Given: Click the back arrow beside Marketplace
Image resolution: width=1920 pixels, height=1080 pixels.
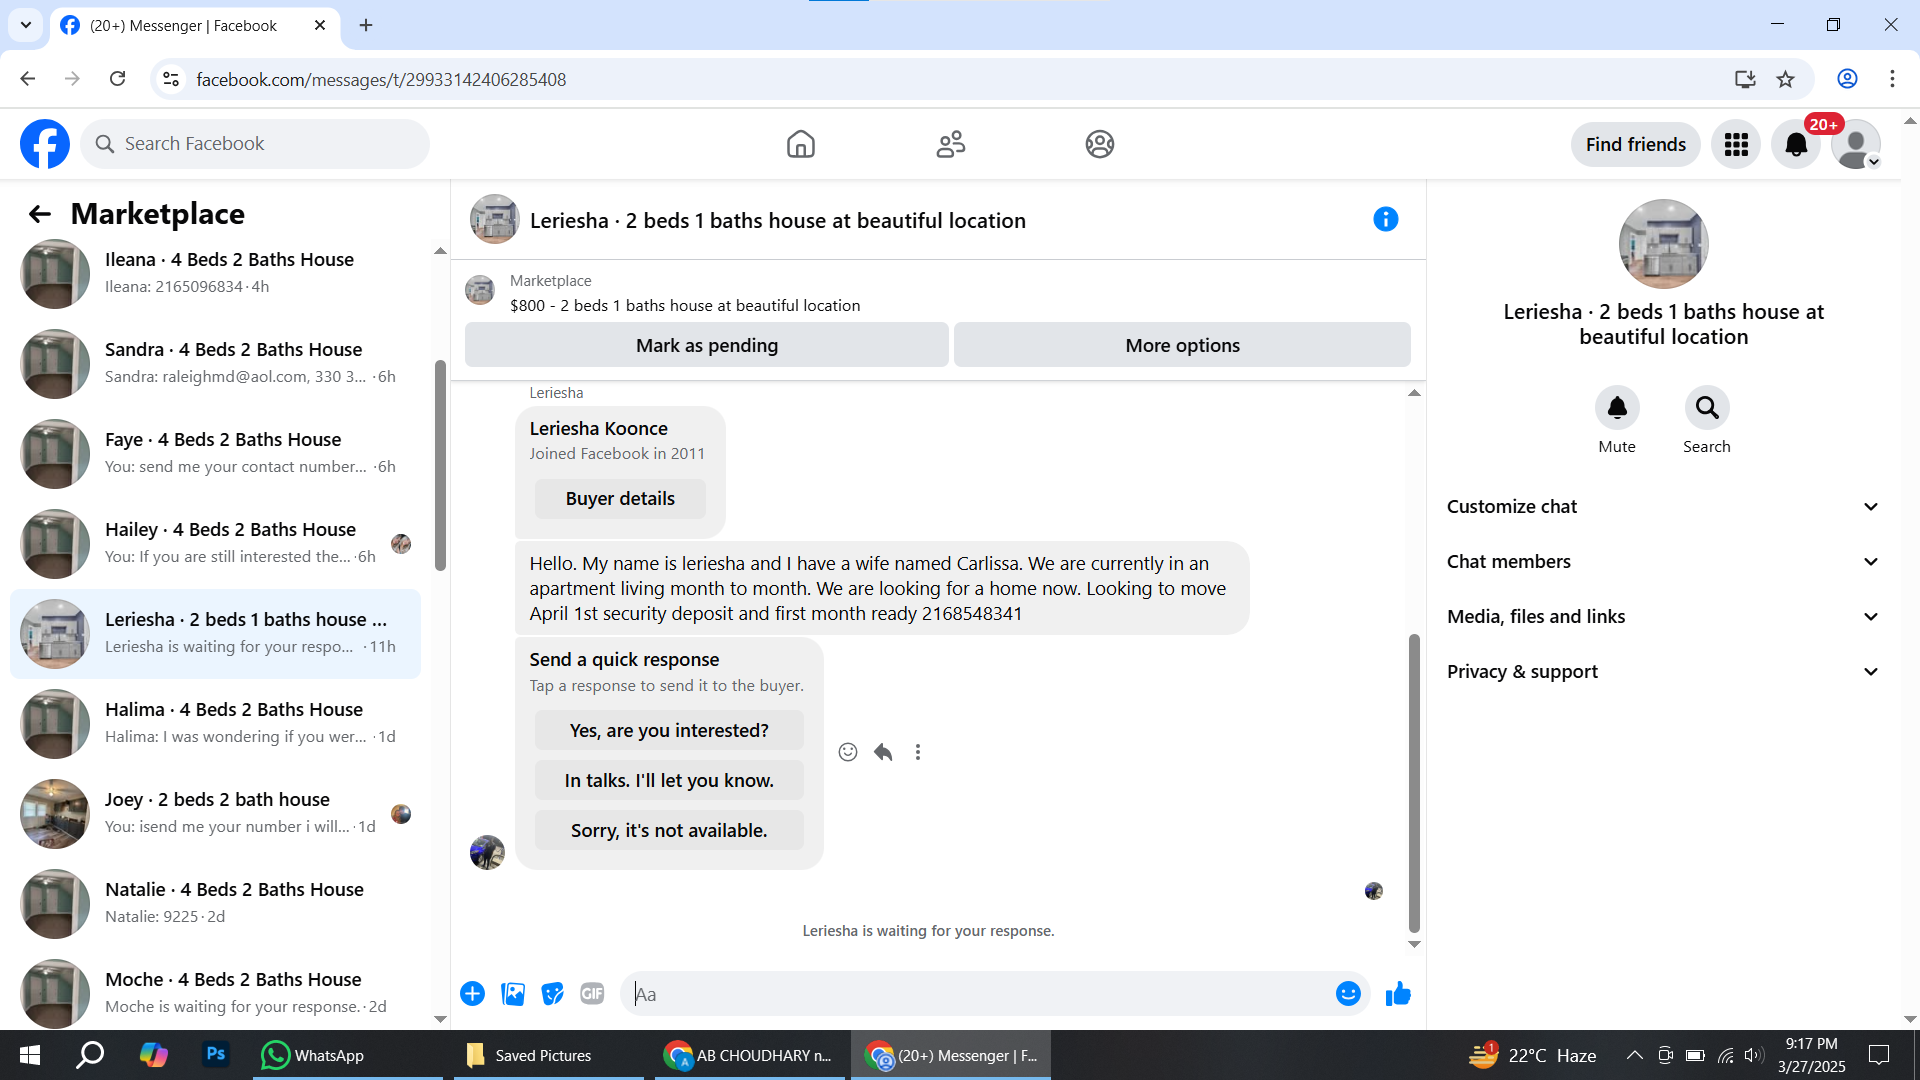Looking at the screenshot, I should tap(39, 214).
